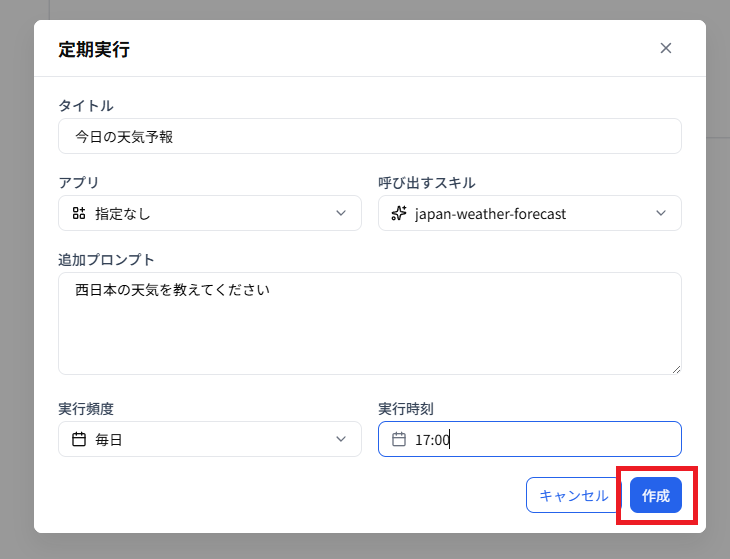
Task: Click into the 追加プロンプト text area
Action: click(x=370, y=323)
